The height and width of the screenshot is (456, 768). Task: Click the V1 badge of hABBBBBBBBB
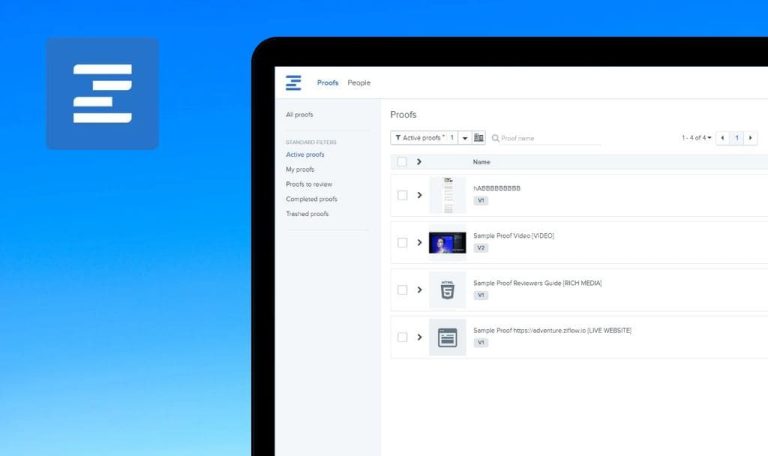click(480, 201)
